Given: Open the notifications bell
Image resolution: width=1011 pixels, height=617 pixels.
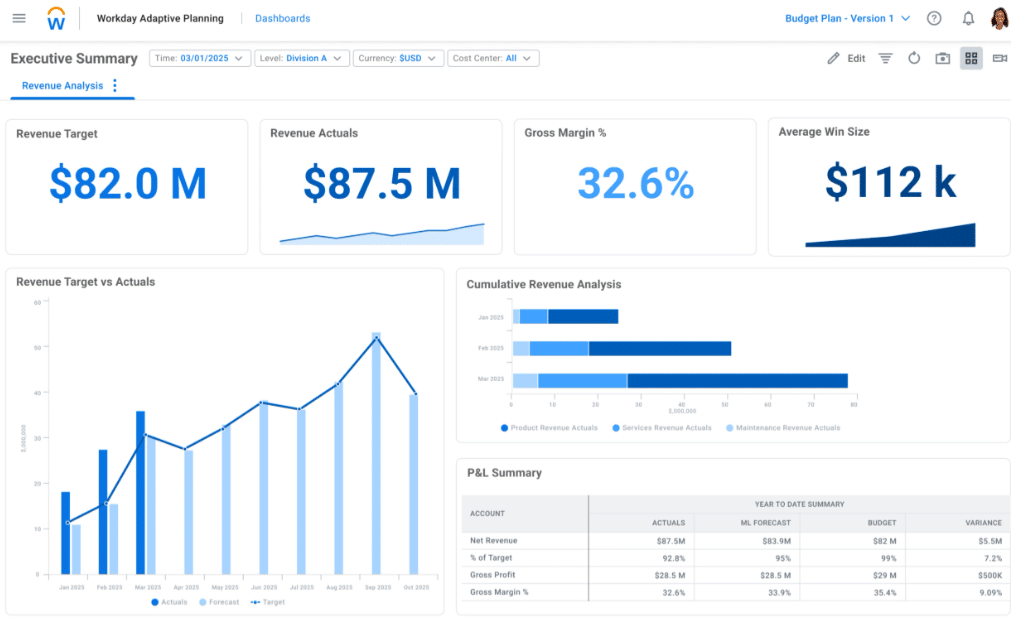Looking at the screenshot, I should pyautogui.click(x=968, y=18).
